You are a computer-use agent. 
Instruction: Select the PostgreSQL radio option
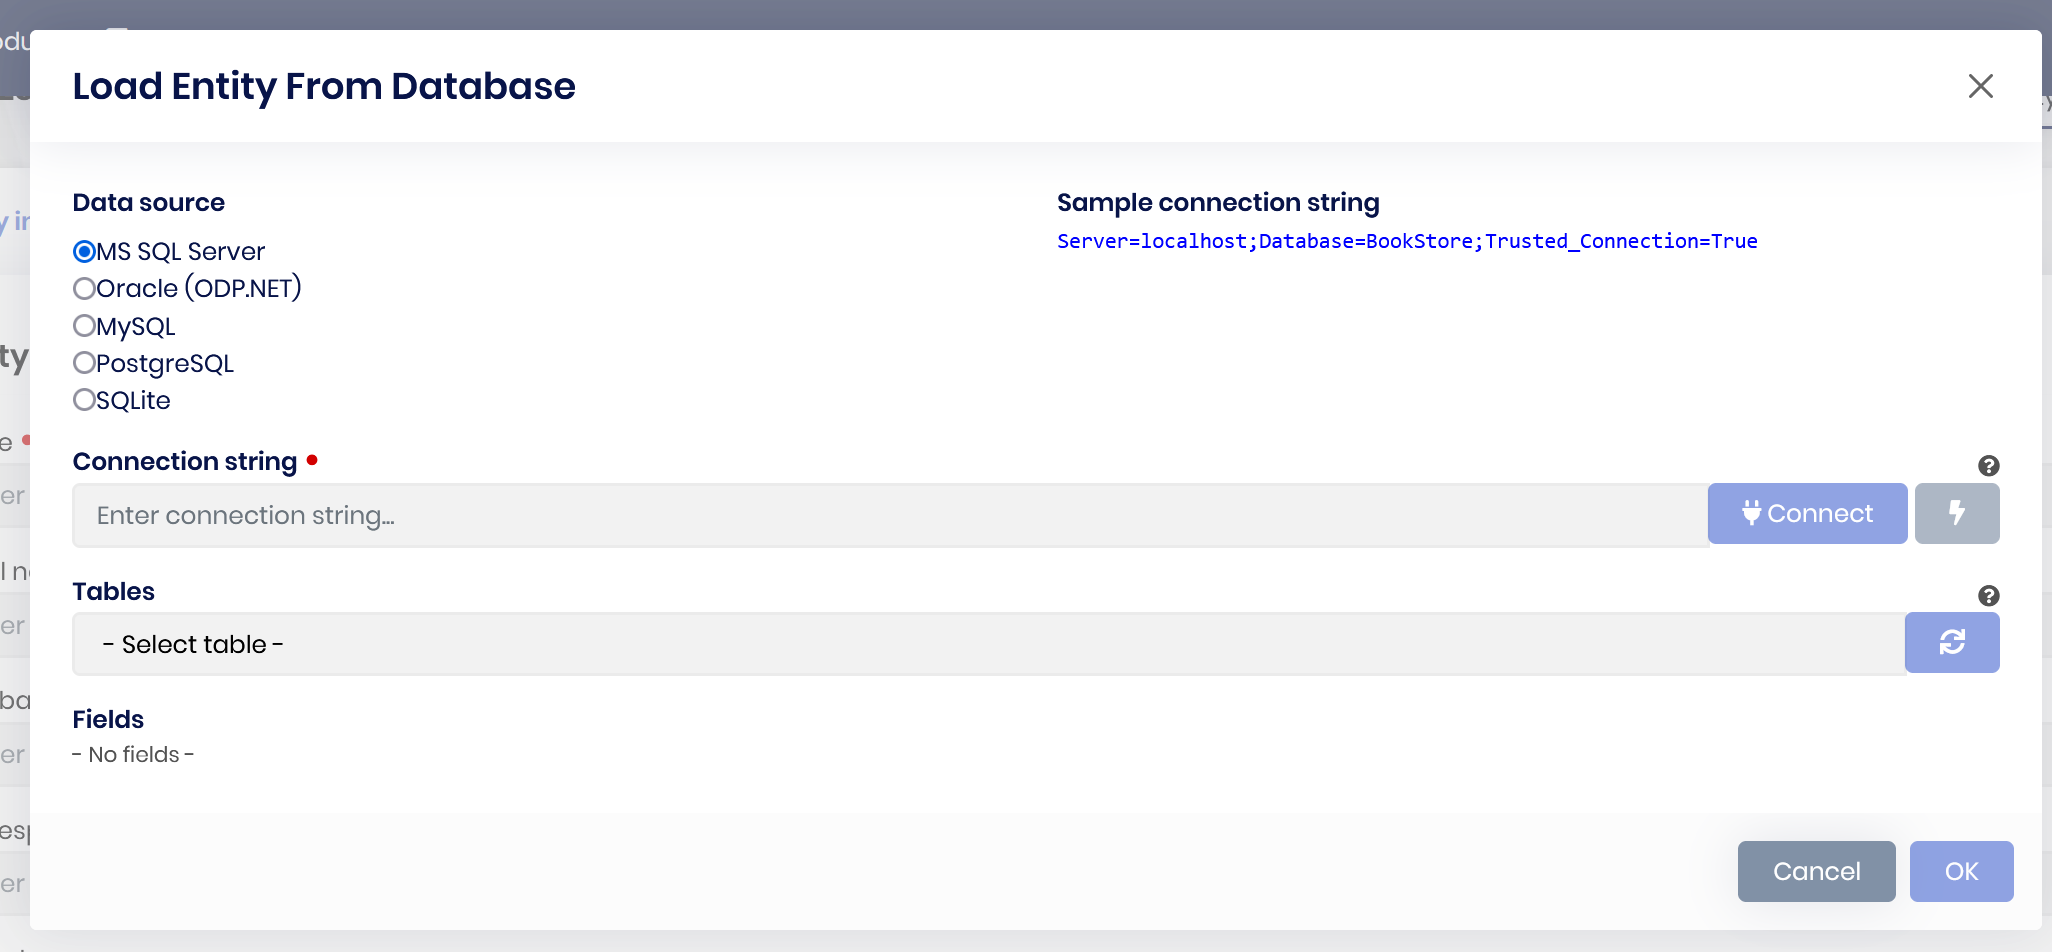tap(85, 363)
